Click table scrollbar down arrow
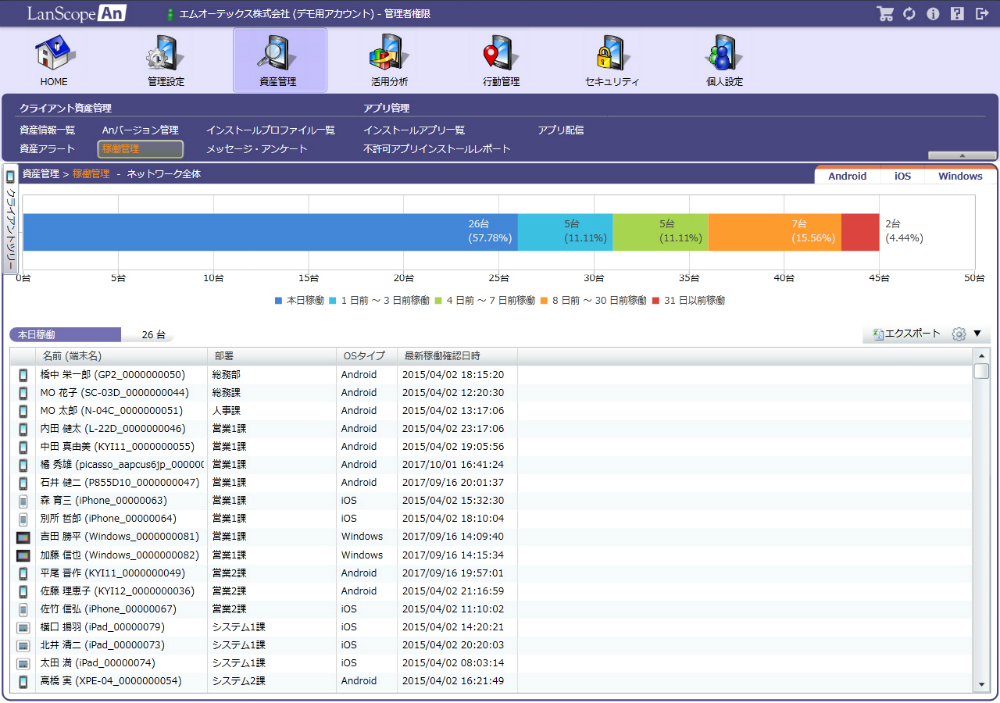 click(x=981, y=685)
